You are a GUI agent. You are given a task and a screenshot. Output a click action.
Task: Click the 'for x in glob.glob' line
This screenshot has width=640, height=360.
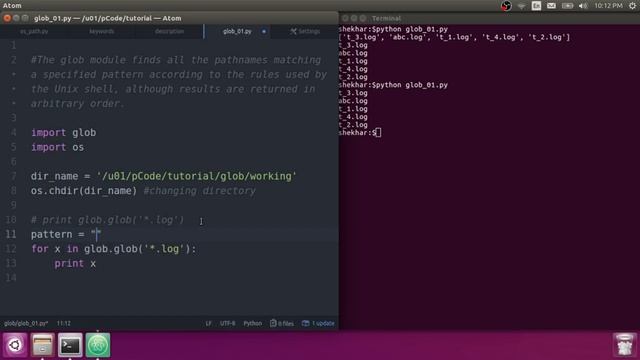tap(113, 249)
